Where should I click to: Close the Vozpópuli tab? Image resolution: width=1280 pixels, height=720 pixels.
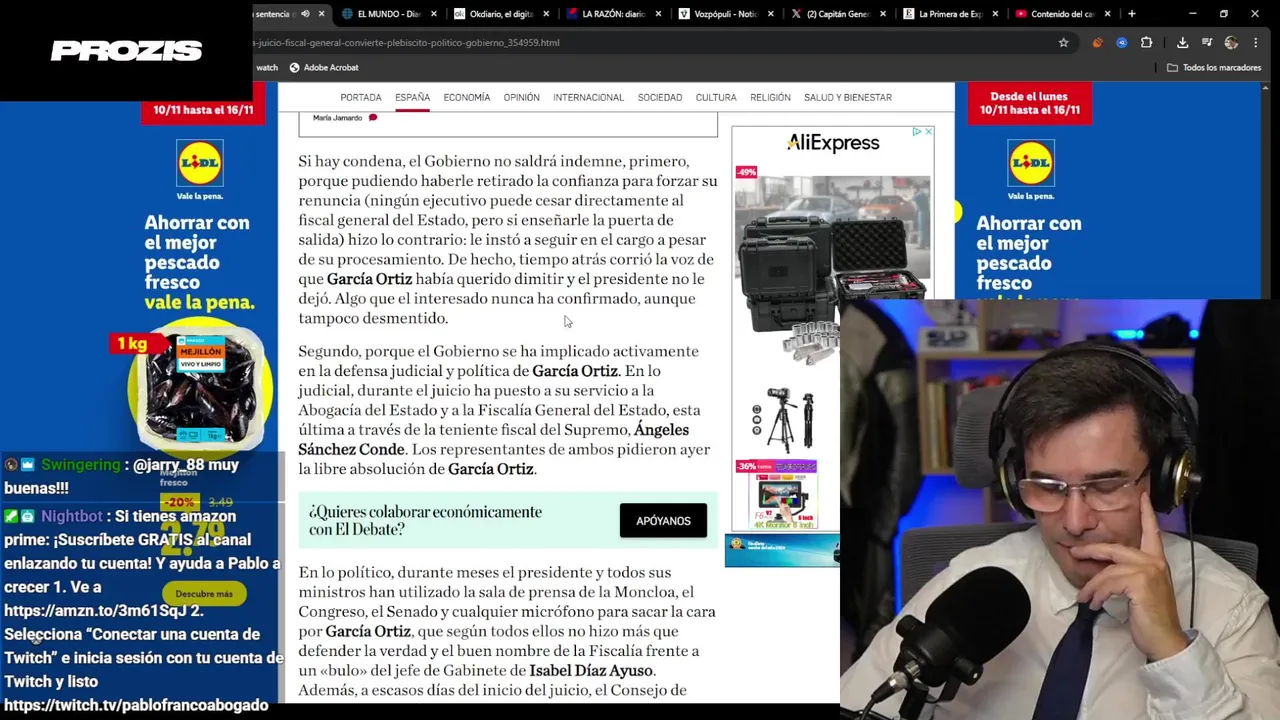click(770, 14)
